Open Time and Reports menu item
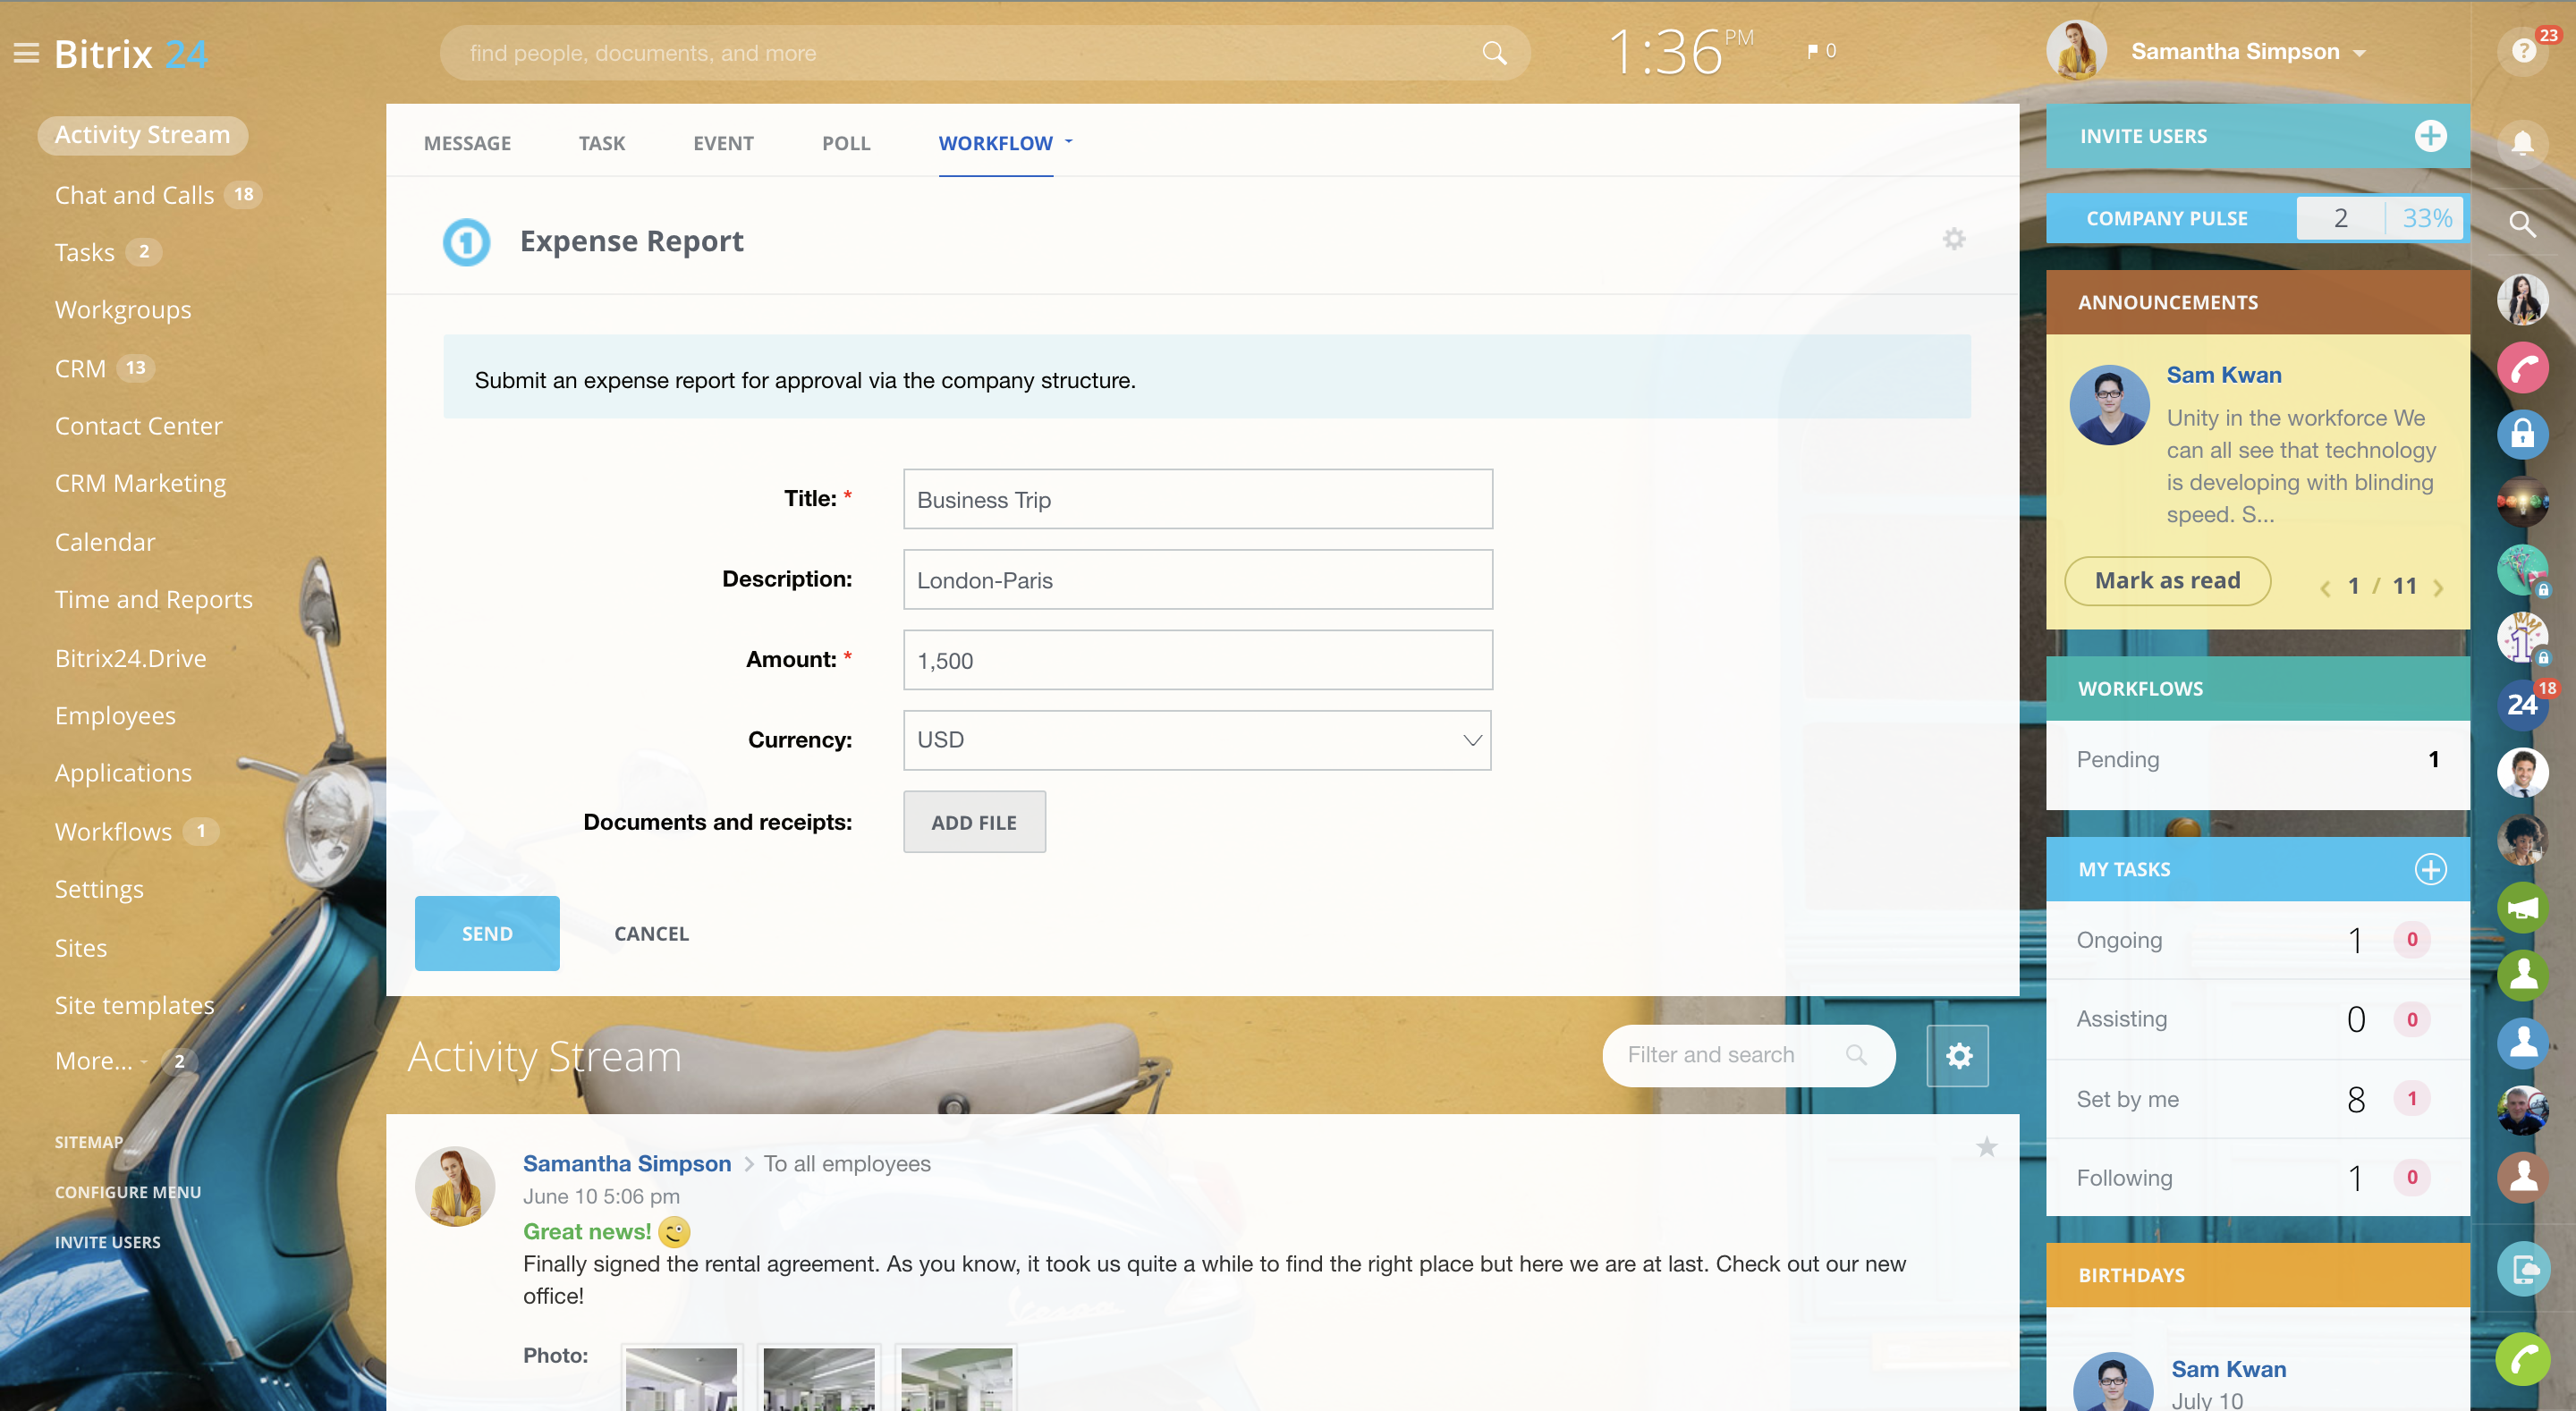This screenshot has height=1411, width=2576. (153, 599)
